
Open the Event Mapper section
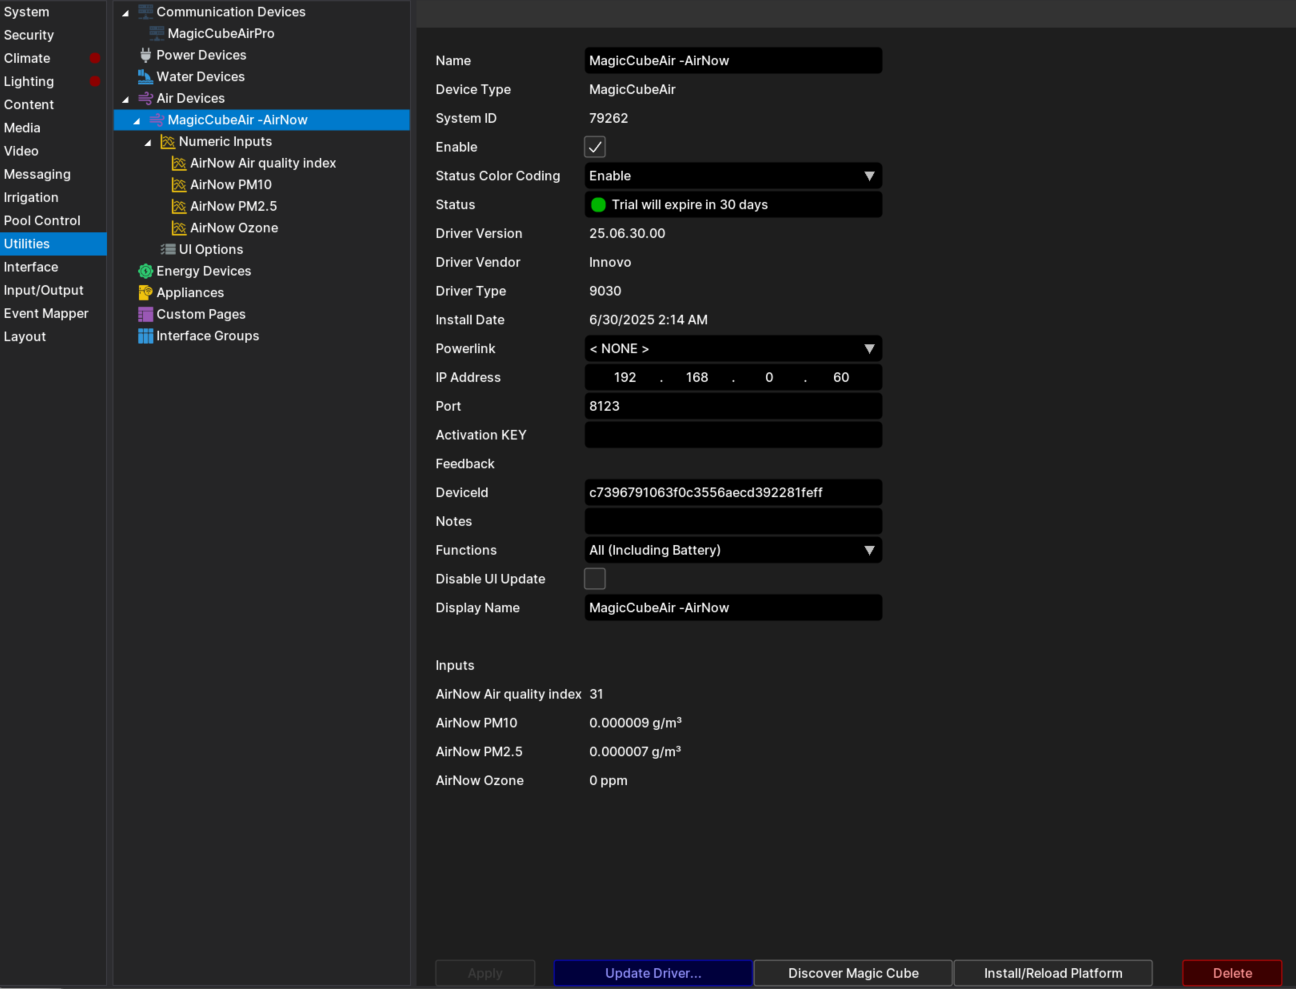click(x=53, y=313)
